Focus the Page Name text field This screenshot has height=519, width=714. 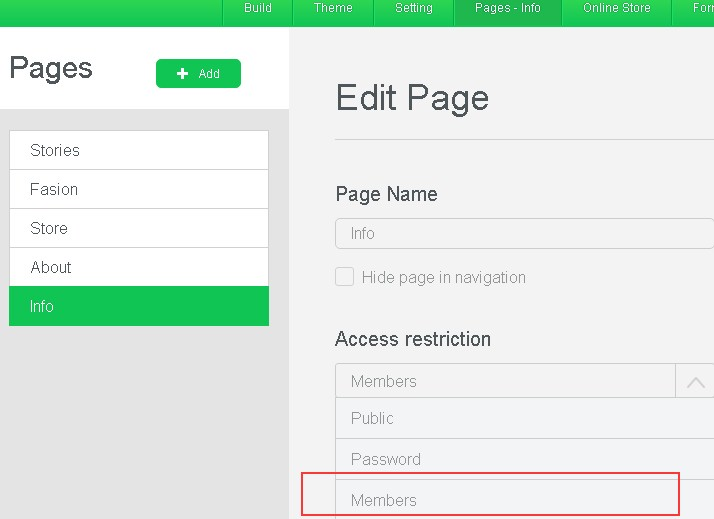coord(524,233)
